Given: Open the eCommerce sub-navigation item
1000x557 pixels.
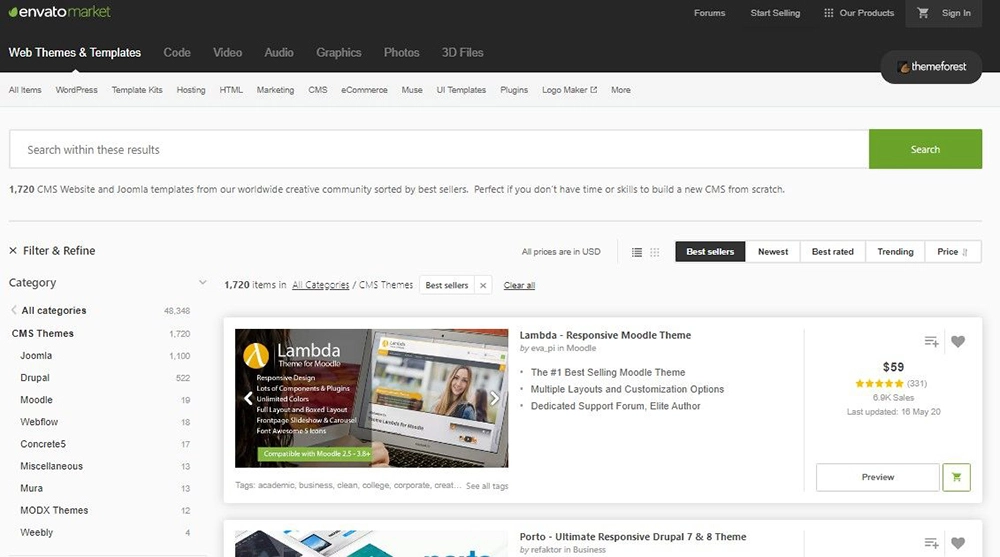Looking at the screenshot, I should [x=364, y=90].
